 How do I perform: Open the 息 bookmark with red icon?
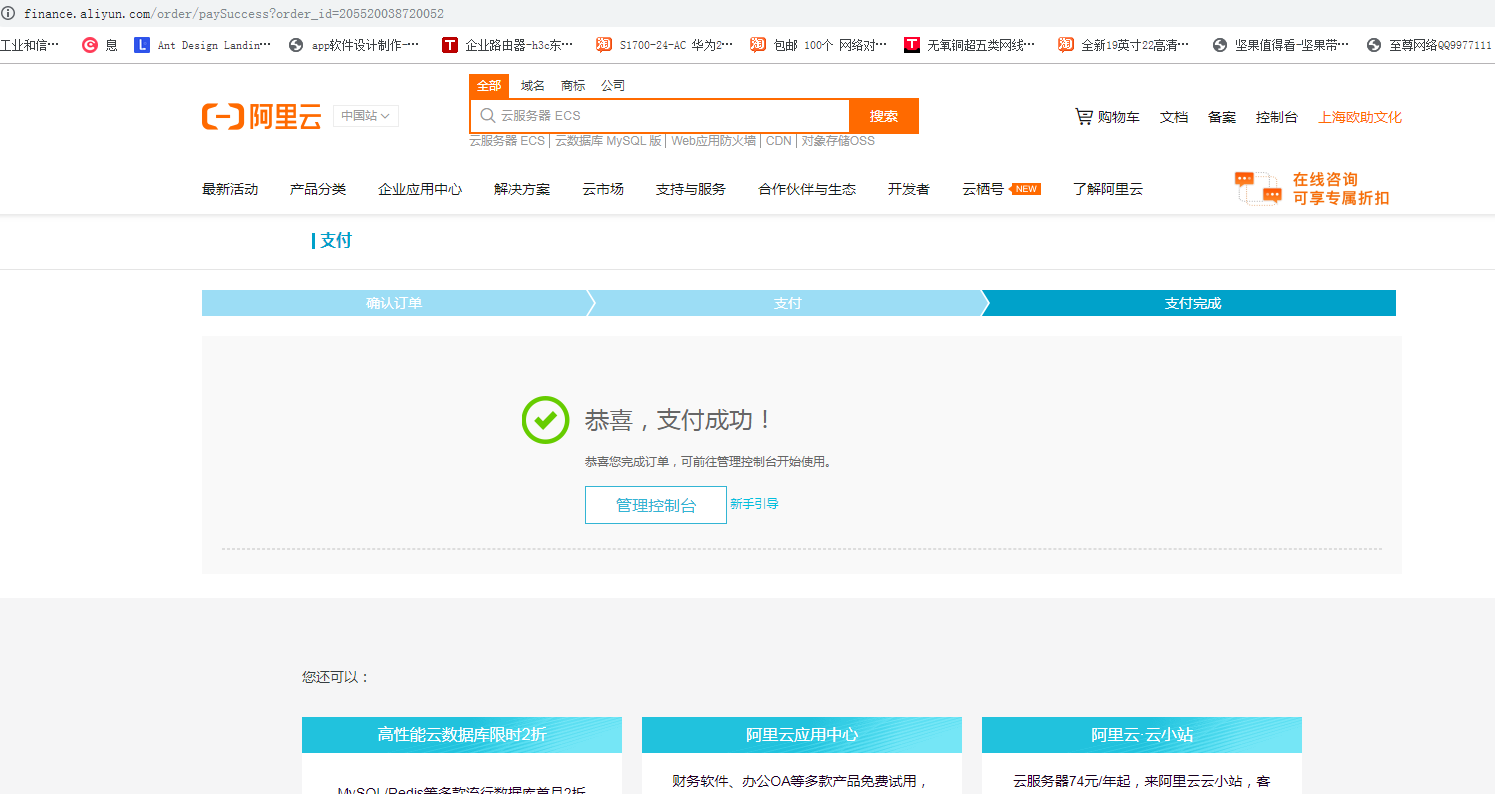pyautogui.click(x=100, y=45)
